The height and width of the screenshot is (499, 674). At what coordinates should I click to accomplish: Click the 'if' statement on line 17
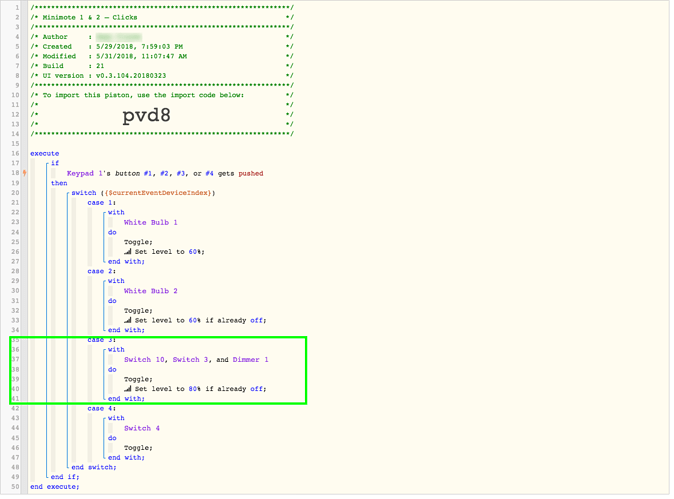[x=55, y=164]
